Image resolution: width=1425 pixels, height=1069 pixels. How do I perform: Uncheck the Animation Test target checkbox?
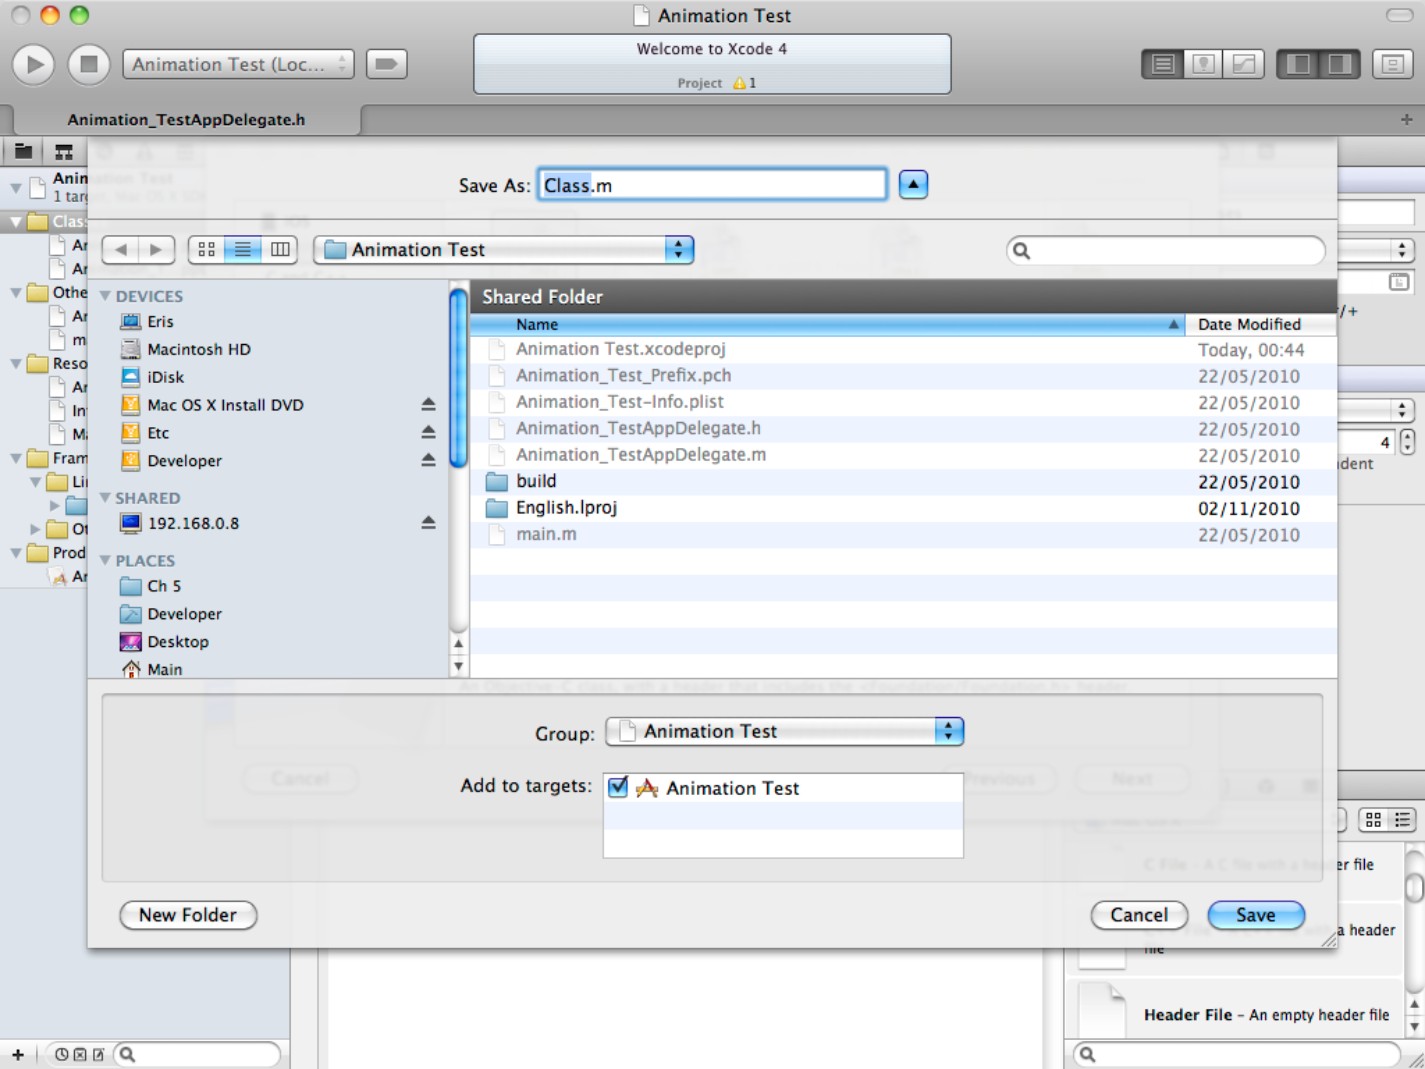(x=618, y=787)
